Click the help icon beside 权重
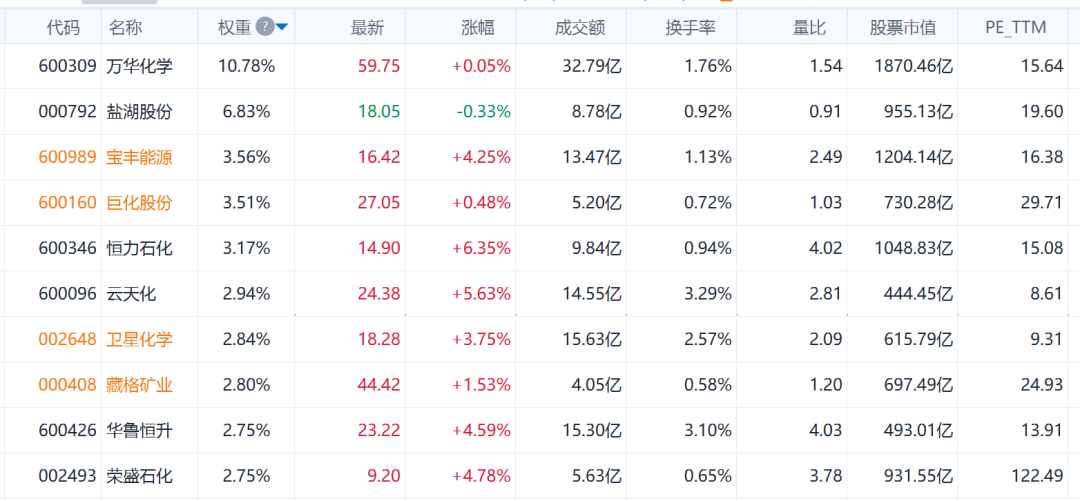 click(x=264, y=27)
